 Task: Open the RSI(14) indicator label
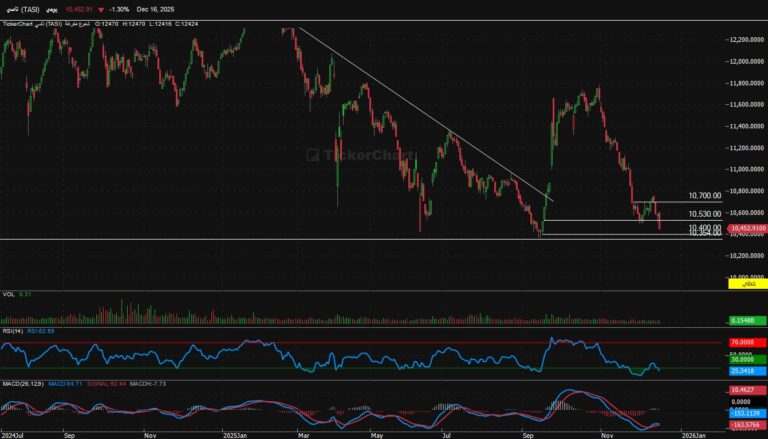coord(12,329)
